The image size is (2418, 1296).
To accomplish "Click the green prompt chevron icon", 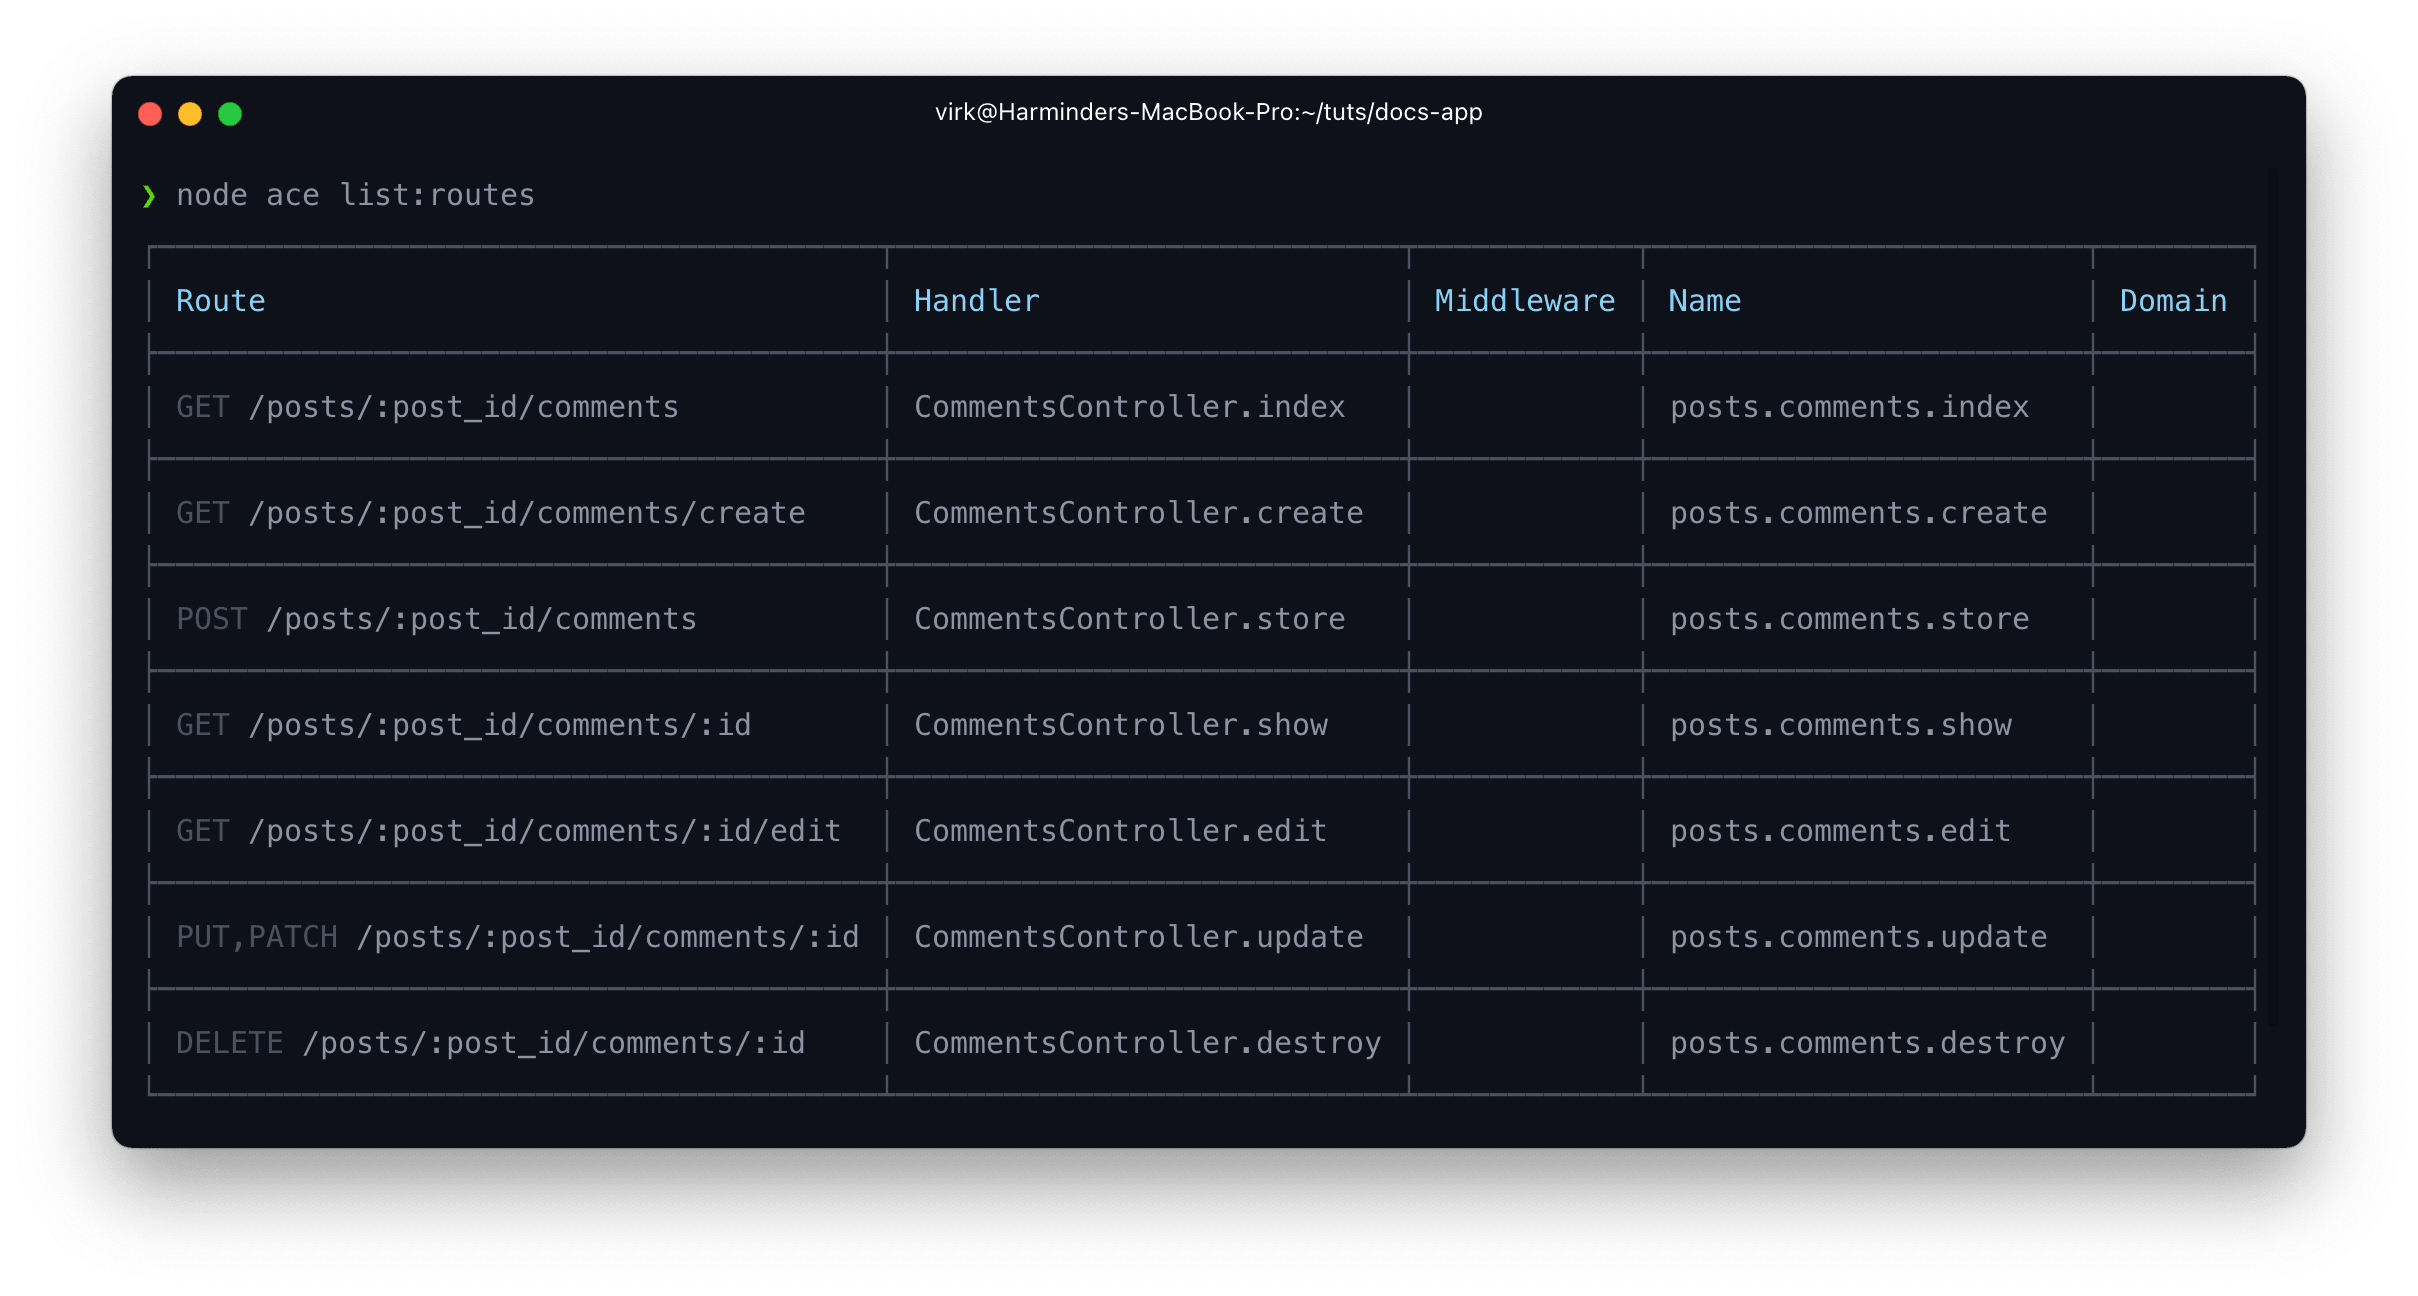I will click(x=149, y=196).
